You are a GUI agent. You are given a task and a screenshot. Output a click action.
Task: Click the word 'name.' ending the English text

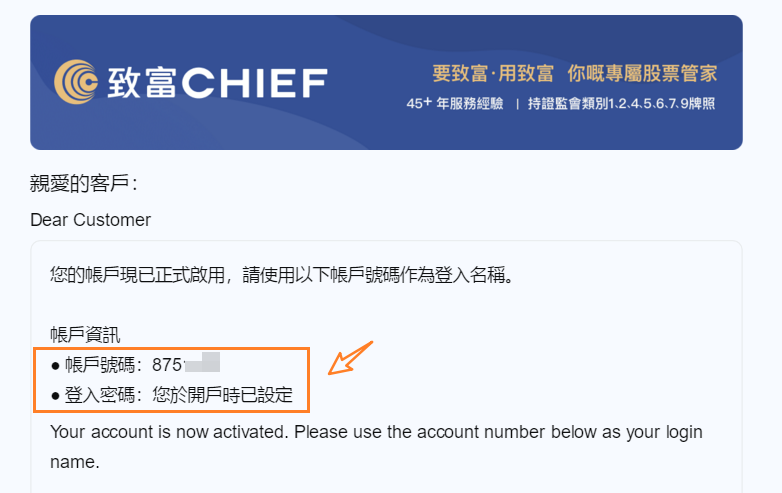[71, 463]
